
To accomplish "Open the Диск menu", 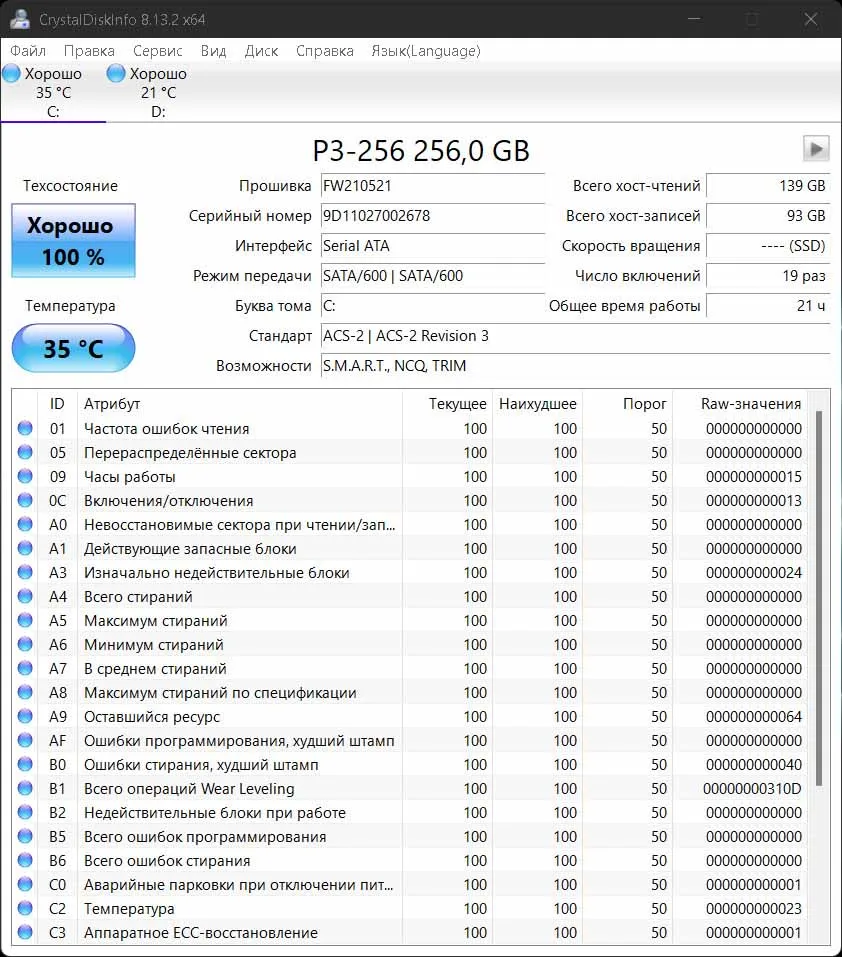I will (x=261, y=51).
